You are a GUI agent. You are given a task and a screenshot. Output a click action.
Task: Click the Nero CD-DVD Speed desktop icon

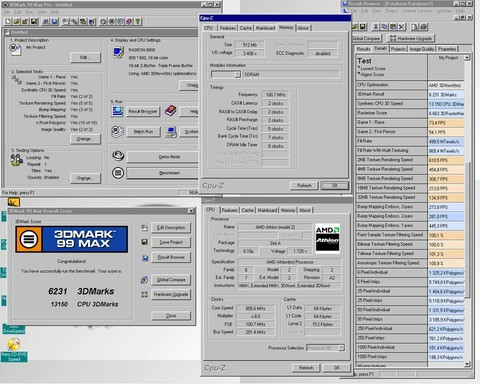tap(14, 349)
